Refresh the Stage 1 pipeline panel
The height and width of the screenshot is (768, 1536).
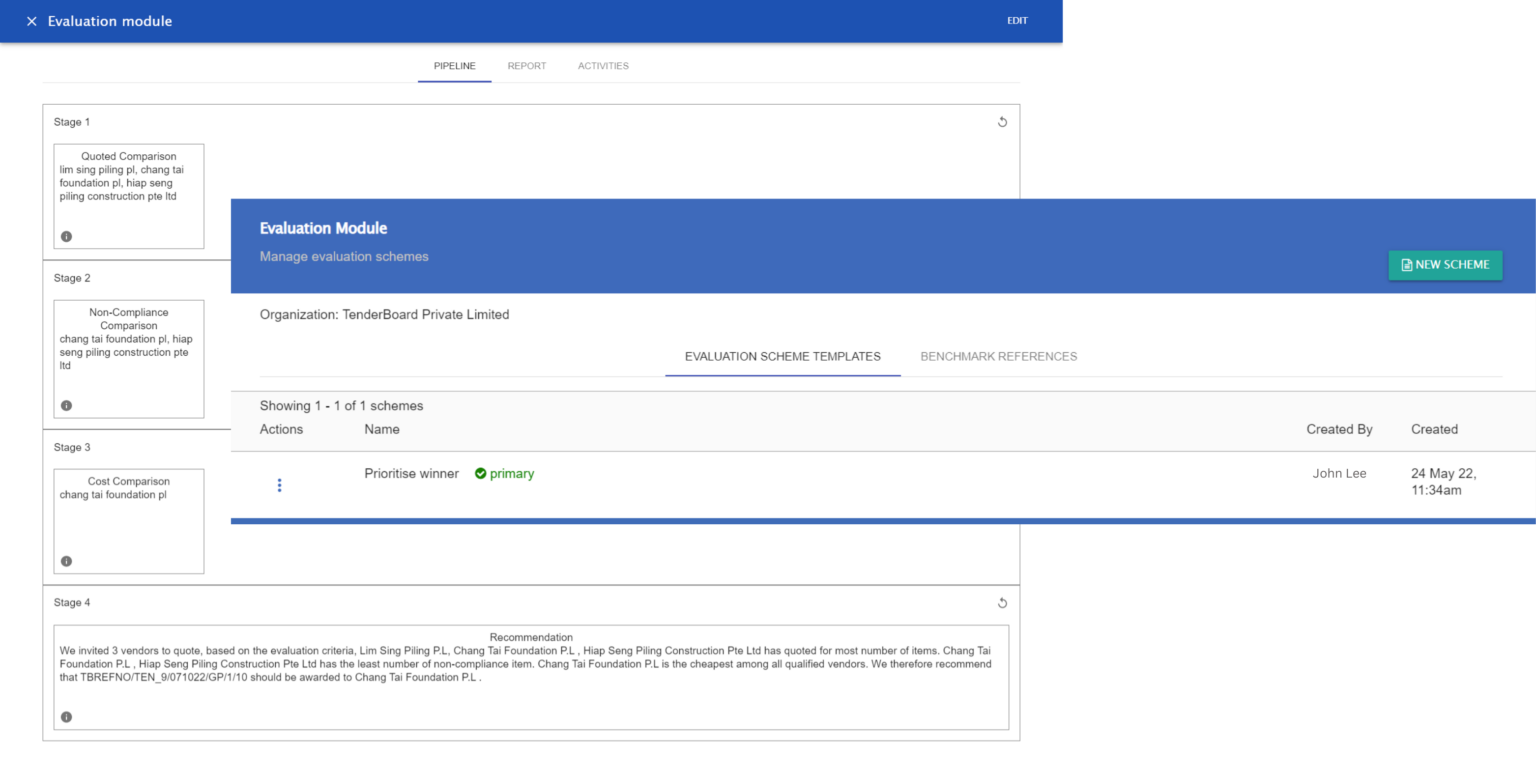(x=1002, y=121)
